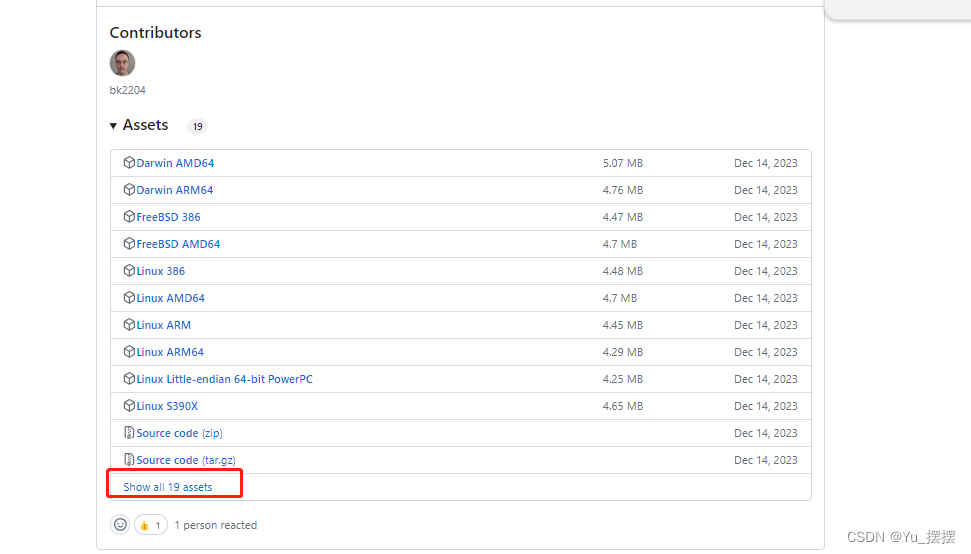Click the 4.48 MB size value
The width and height of the screenshot is (971, 554).
point(623,271)
